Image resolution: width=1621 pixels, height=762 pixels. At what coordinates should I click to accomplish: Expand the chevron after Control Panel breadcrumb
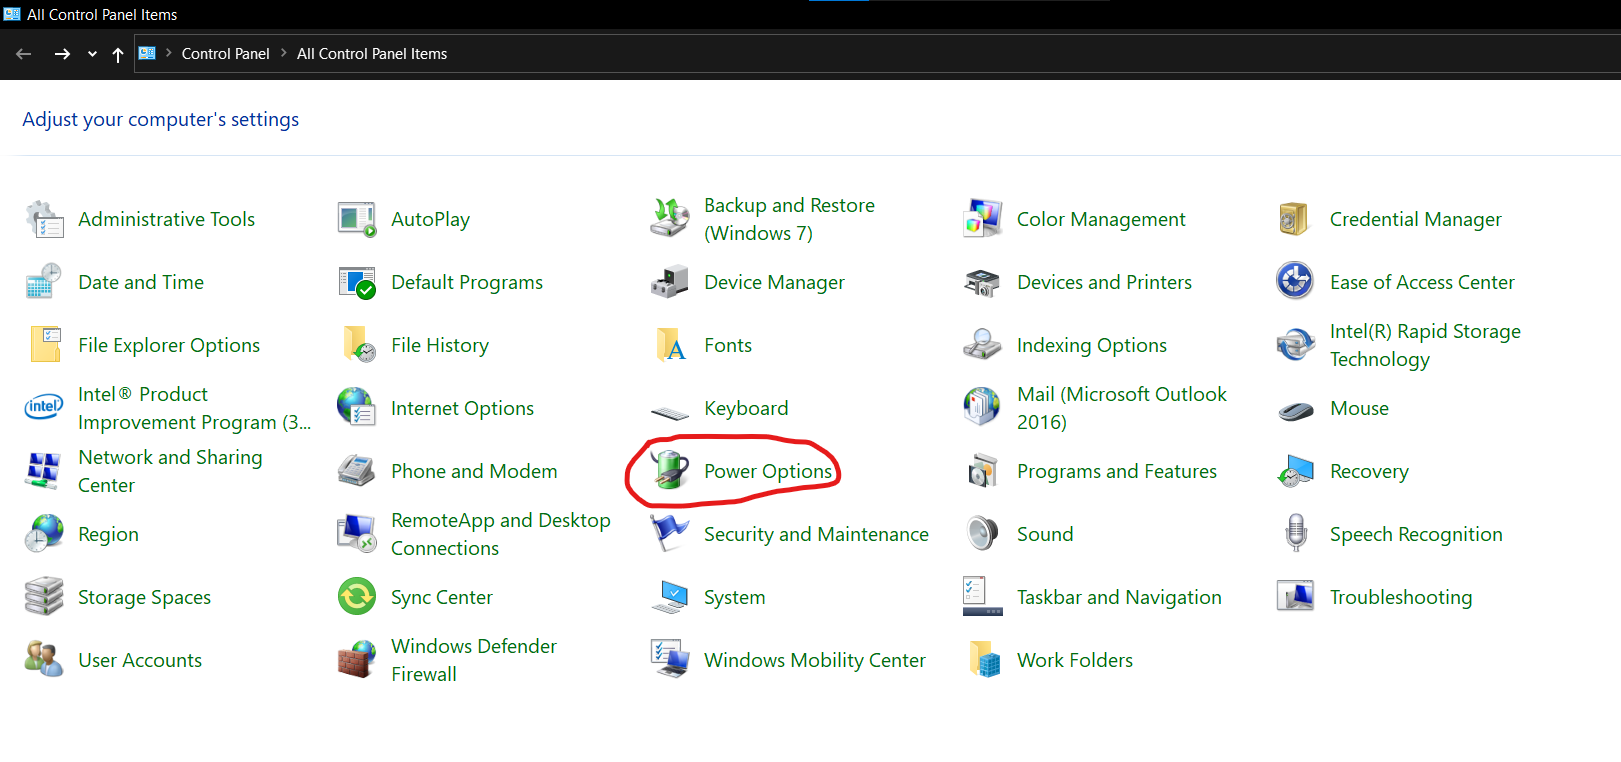[x=284, y=53]
